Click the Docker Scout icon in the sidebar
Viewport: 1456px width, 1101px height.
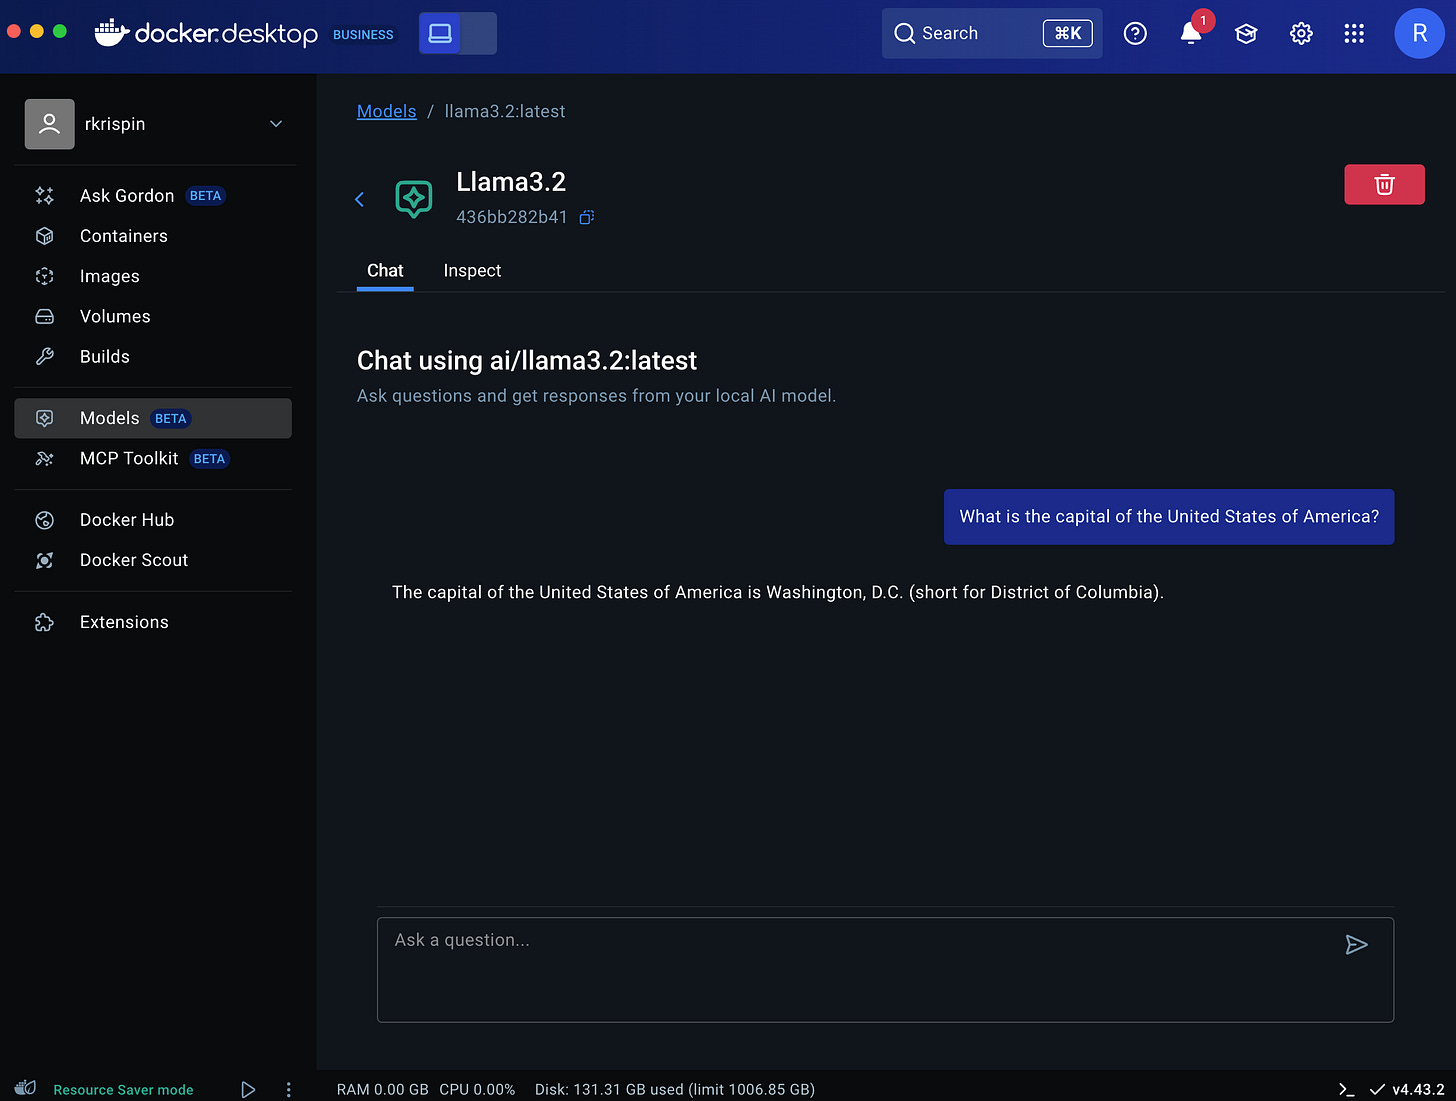[x=44, y=560]
